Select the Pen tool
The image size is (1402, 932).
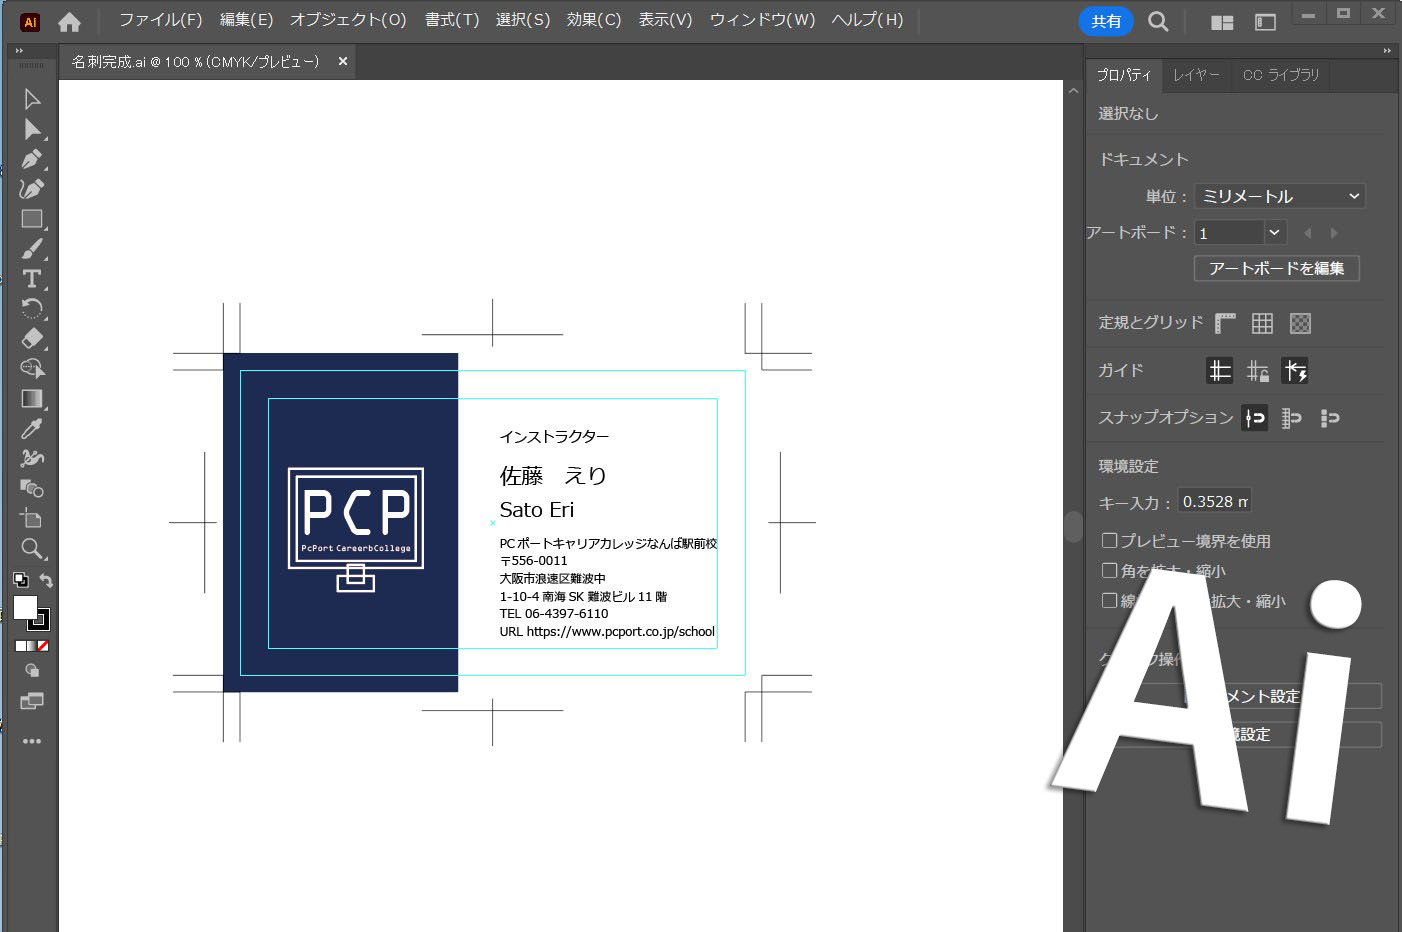[x=32, y=159]
